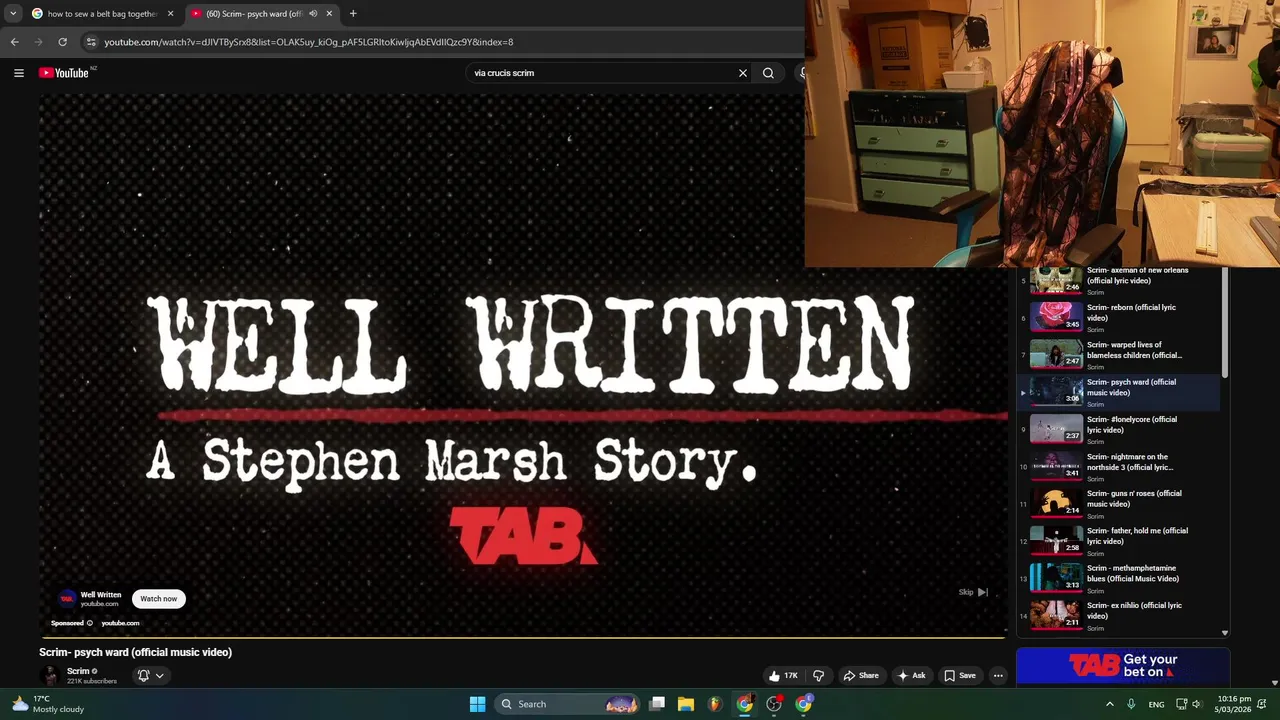Screen dimensions: 1280x720
Task: Play 'axeman of new orleans' from playlist
Action: click(x=1118, y=281)
